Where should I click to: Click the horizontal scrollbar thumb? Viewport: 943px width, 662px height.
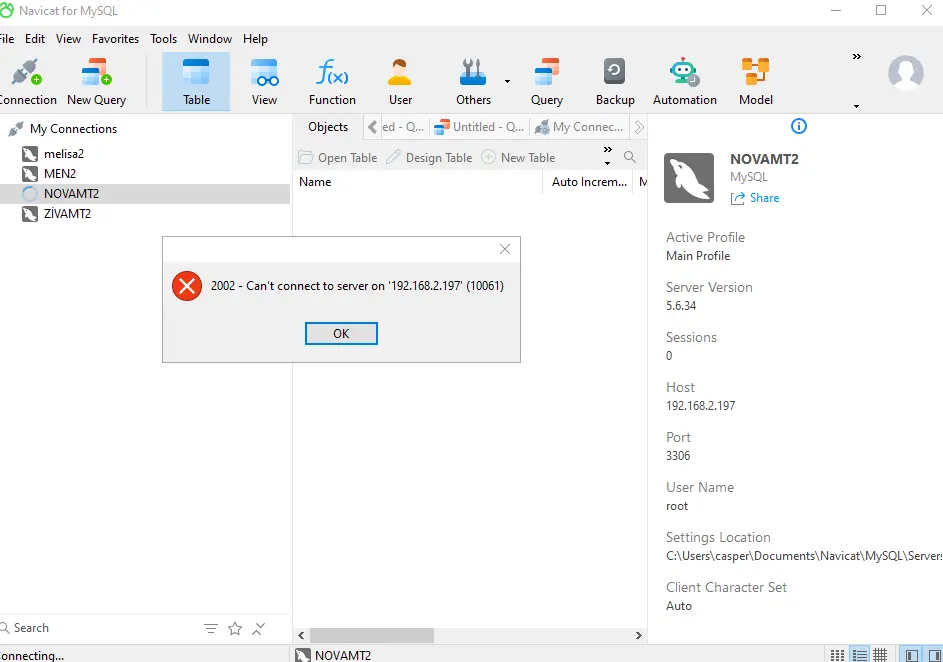372,636
